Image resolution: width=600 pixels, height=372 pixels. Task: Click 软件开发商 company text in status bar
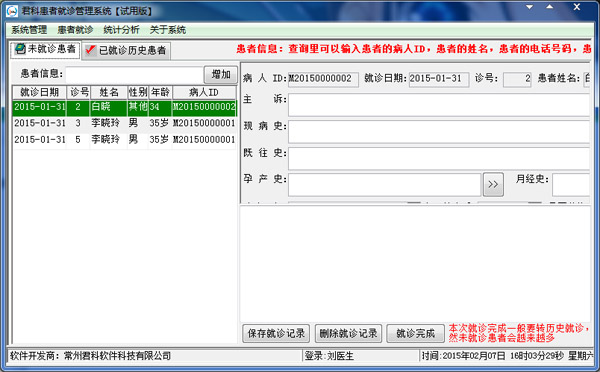point(90,356)
